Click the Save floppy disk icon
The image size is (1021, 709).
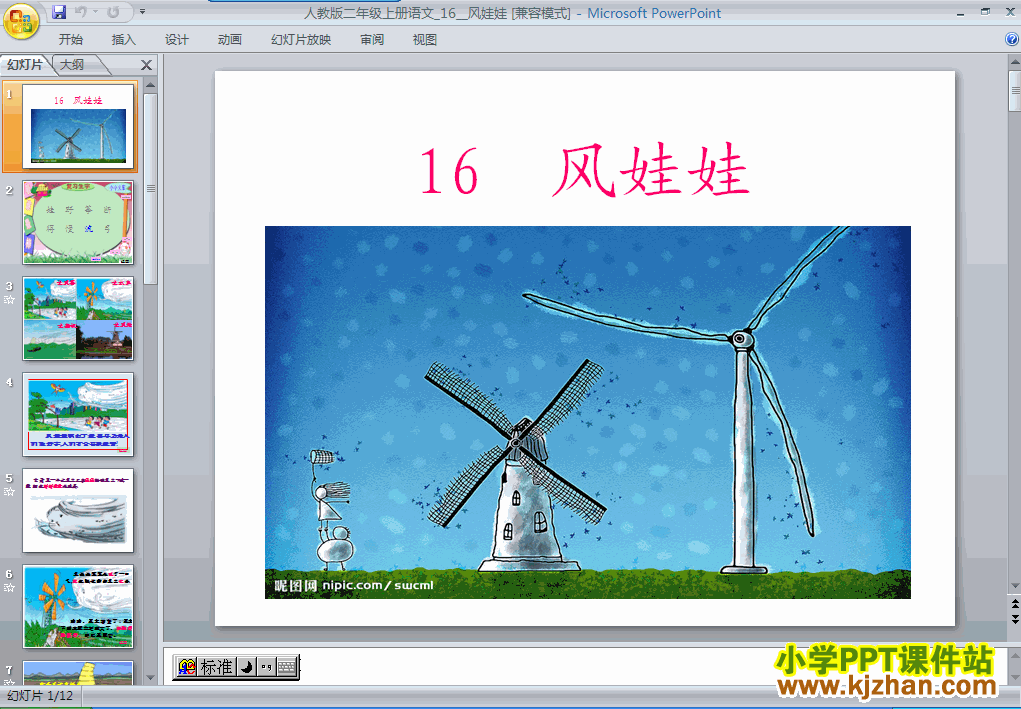[59, 12]
